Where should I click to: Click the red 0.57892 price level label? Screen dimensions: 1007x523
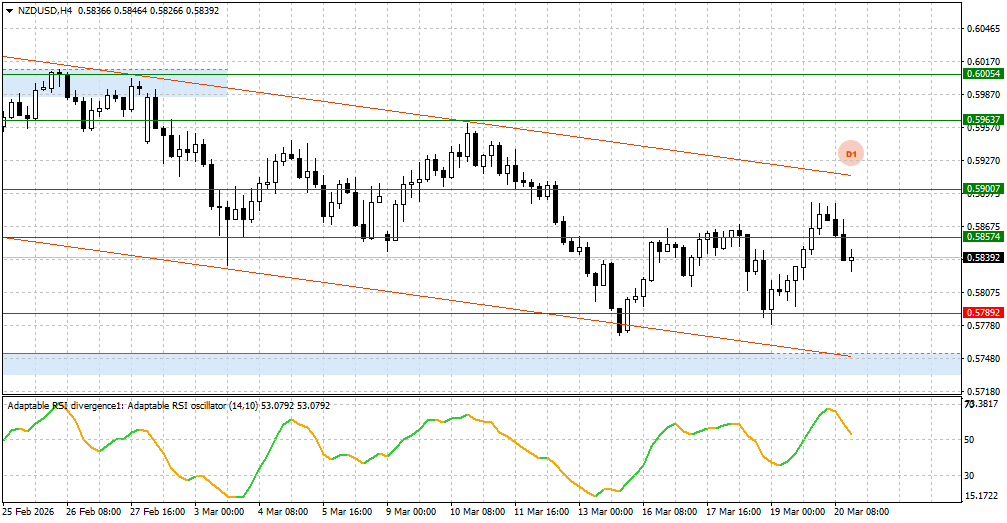click(x=983, y=313)
